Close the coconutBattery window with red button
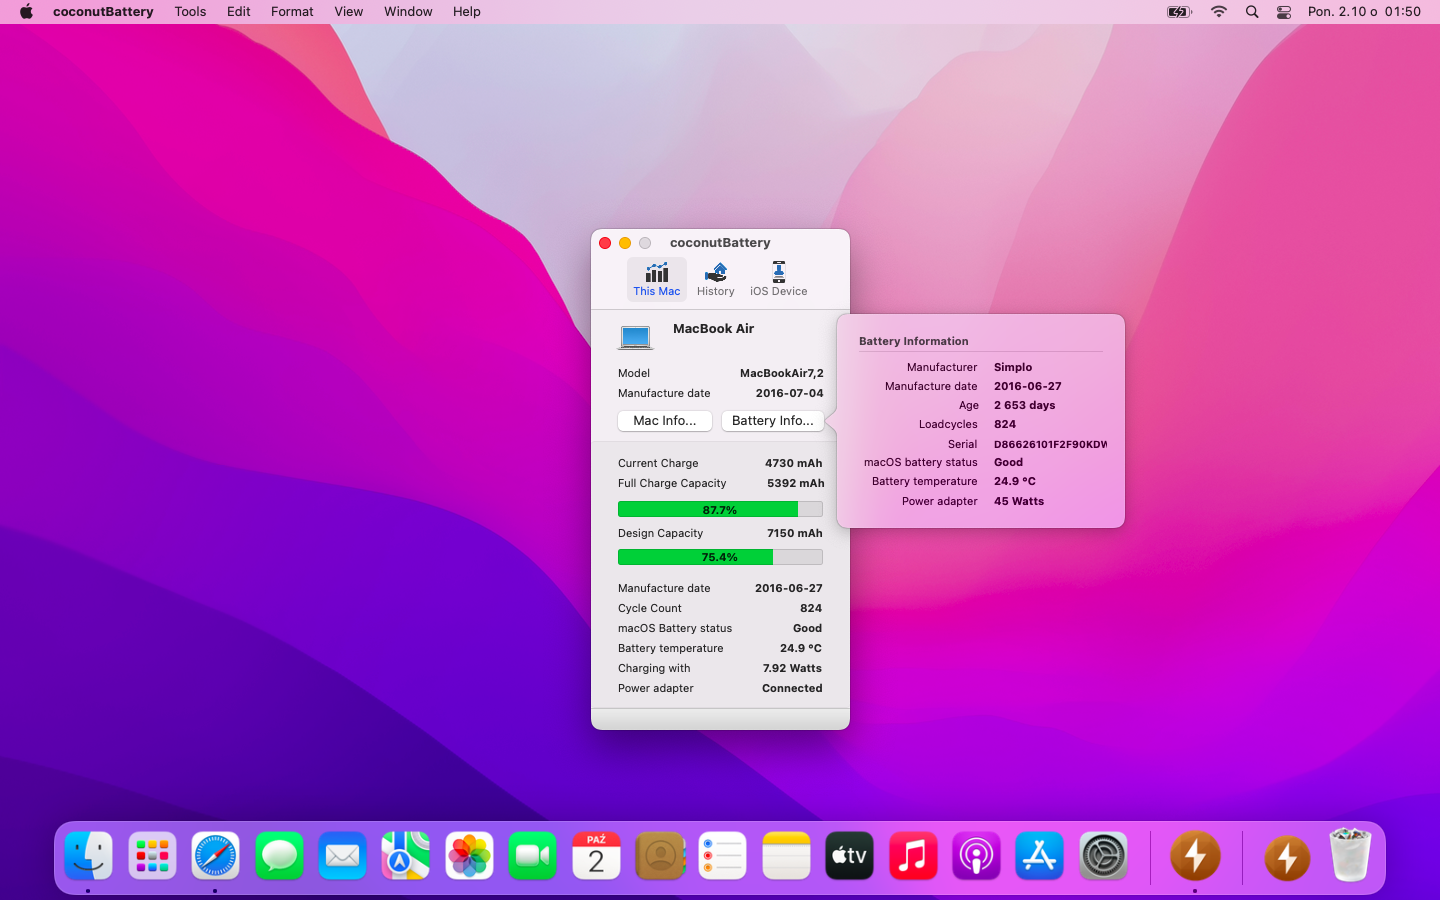The width and height of the screenshot is (1440, 900). 605,243
